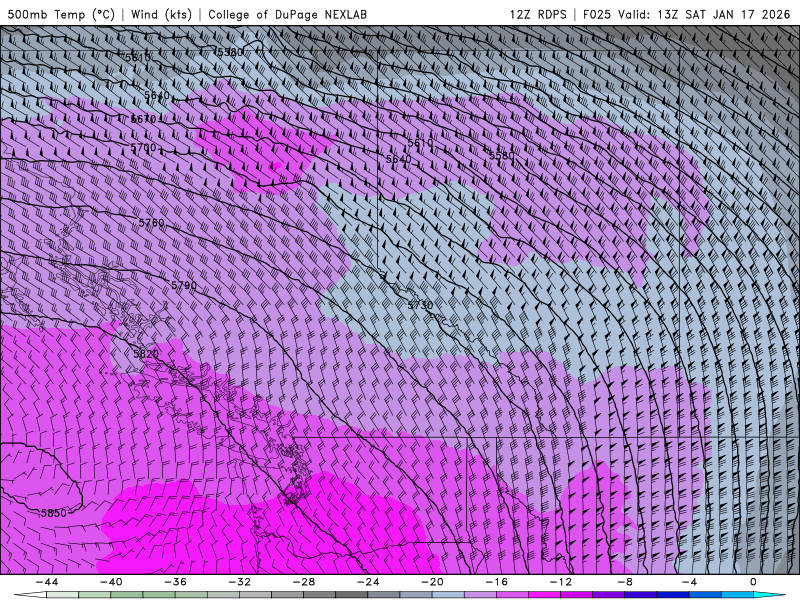Viewport: 800px width, 600px height.
Task: Click the -12 label on the color scale
Action: pos(561,582)
